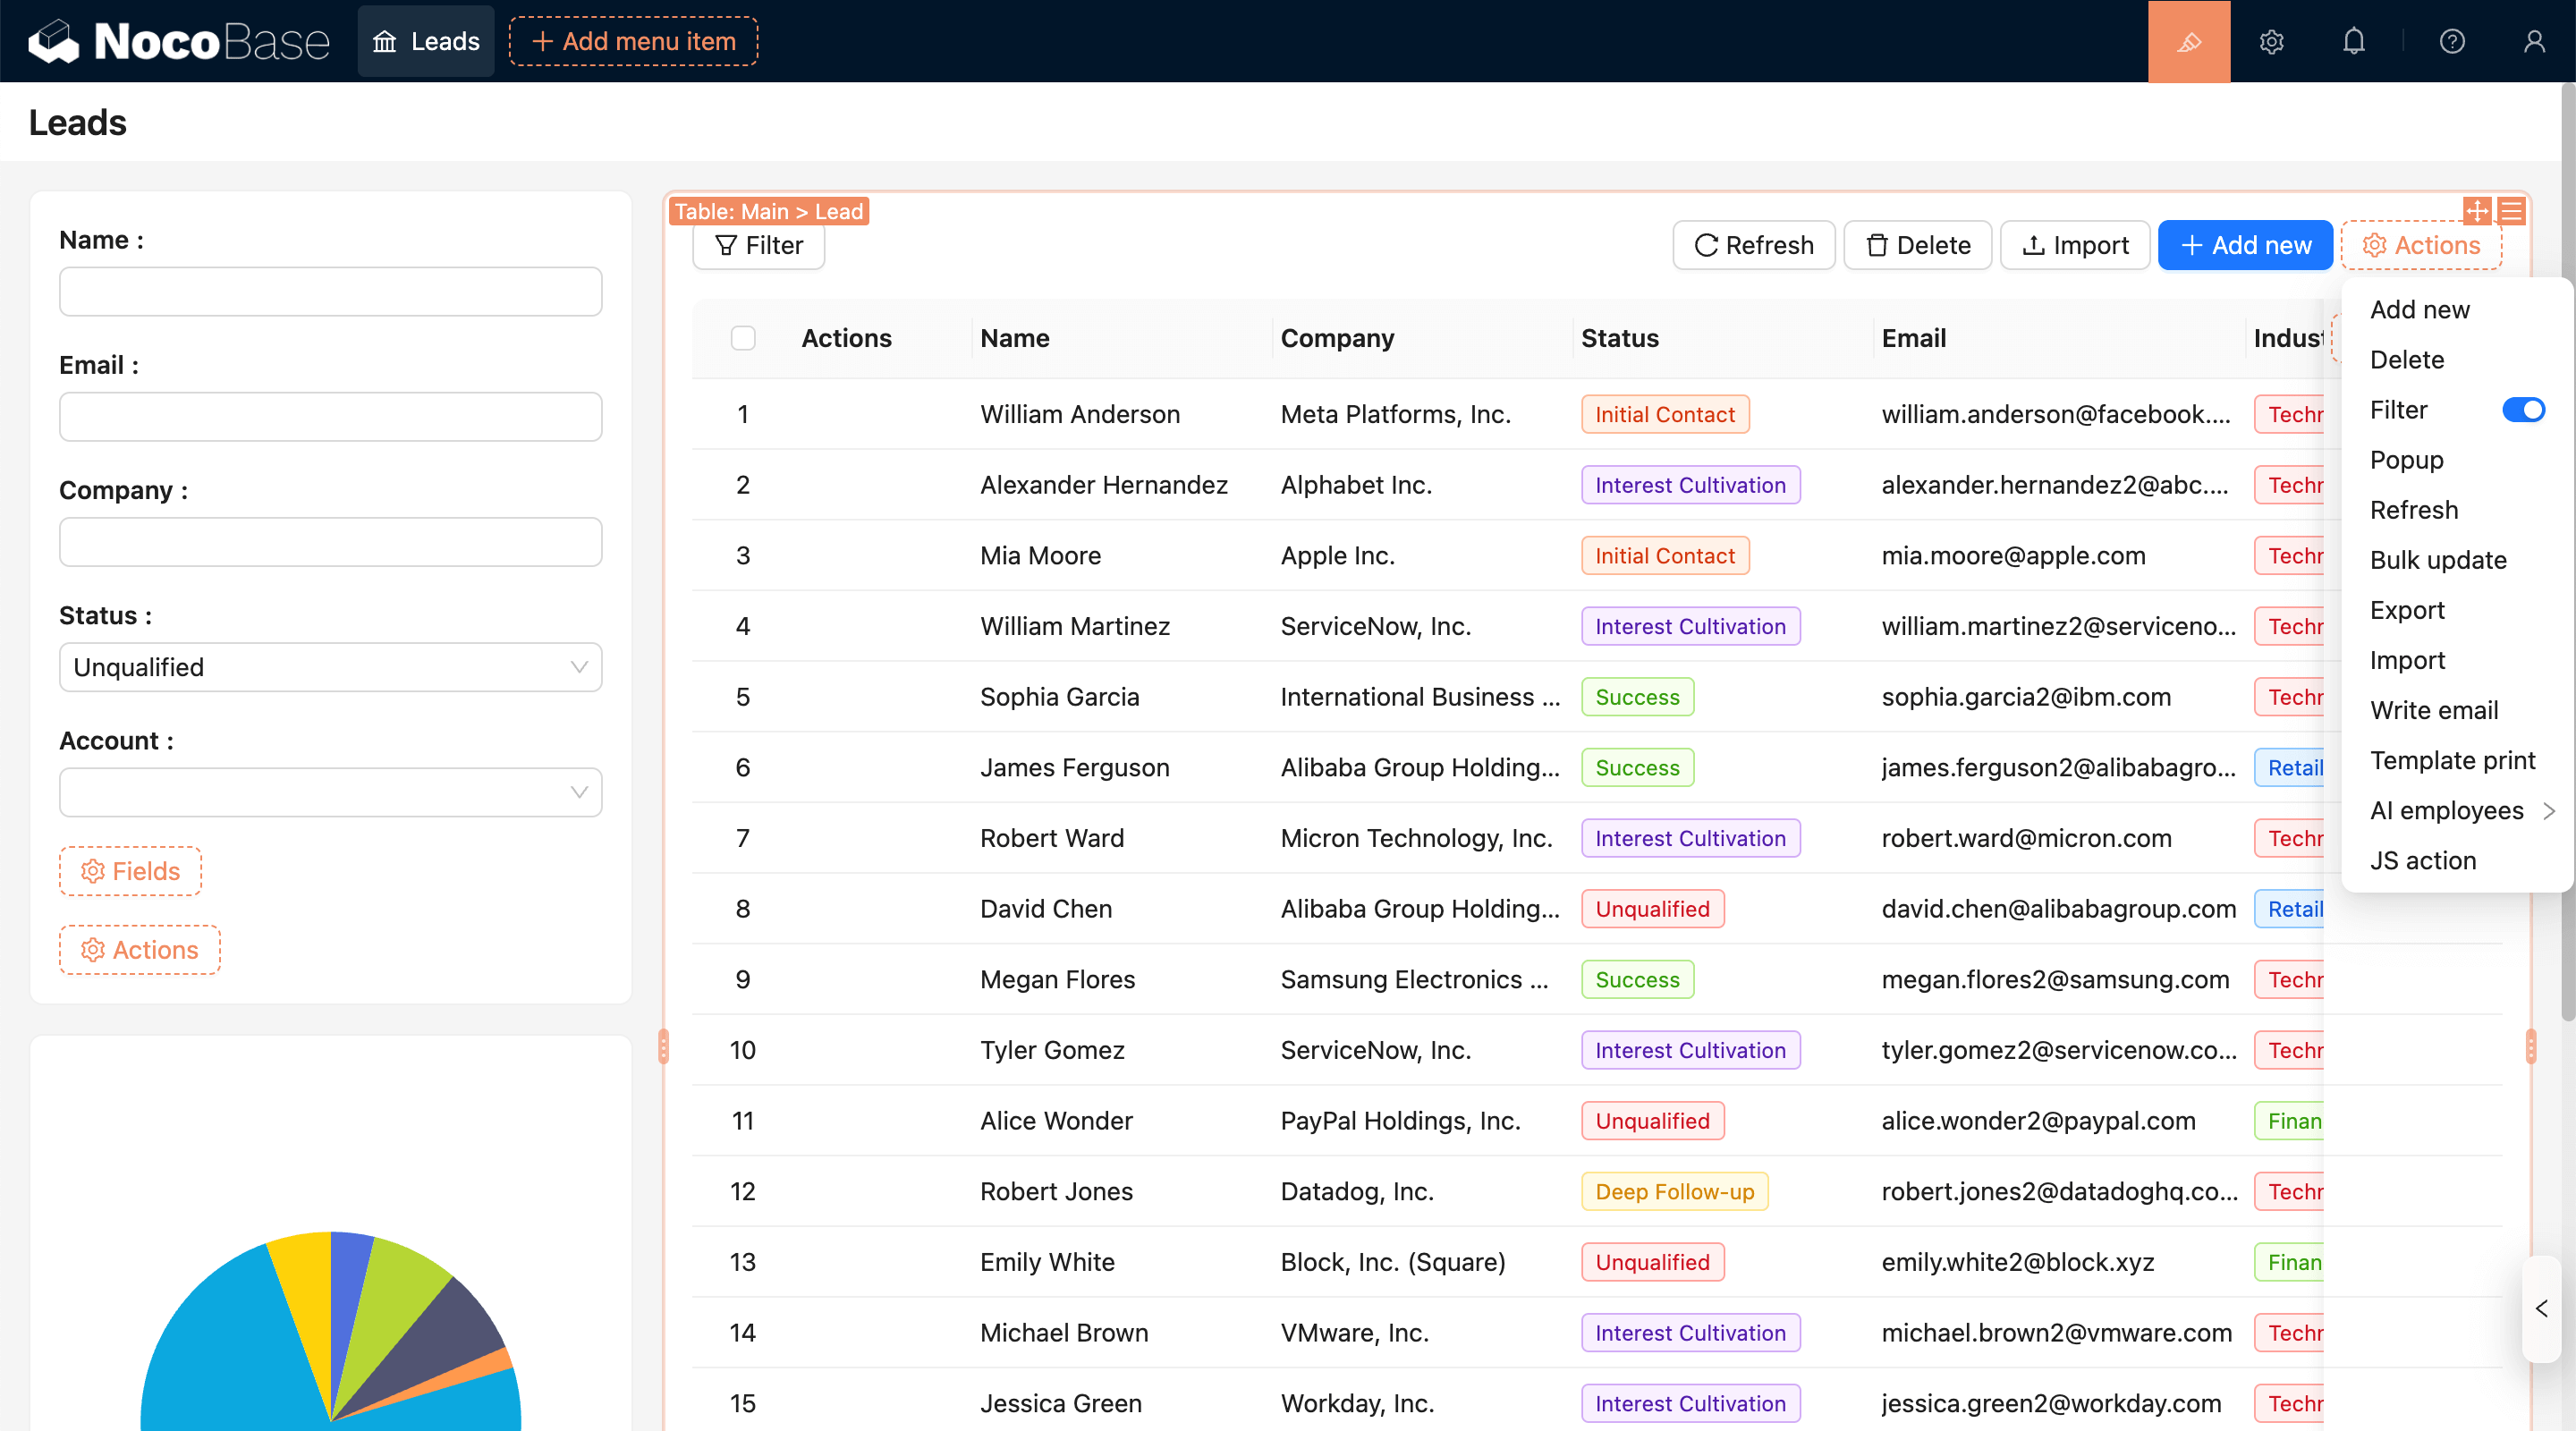Select all rows header checkbox
Screen dimensions: 2576x1431
pos(743,338)
